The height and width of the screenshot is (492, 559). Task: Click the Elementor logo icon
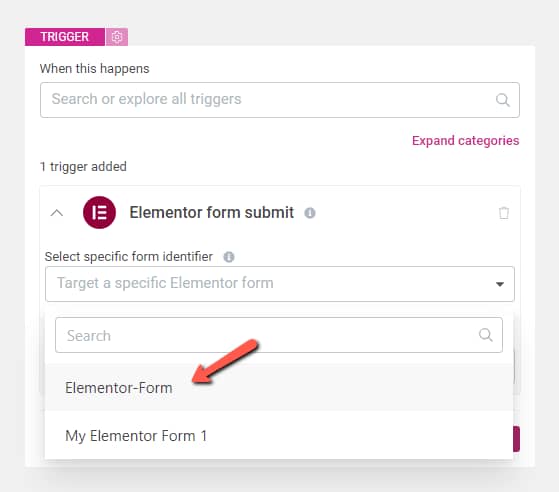(x=99, y=212)
